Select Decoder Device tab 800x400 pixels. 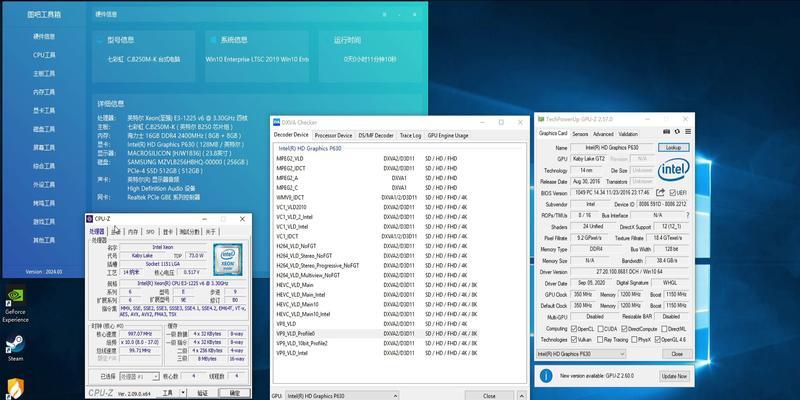(291, 135)
